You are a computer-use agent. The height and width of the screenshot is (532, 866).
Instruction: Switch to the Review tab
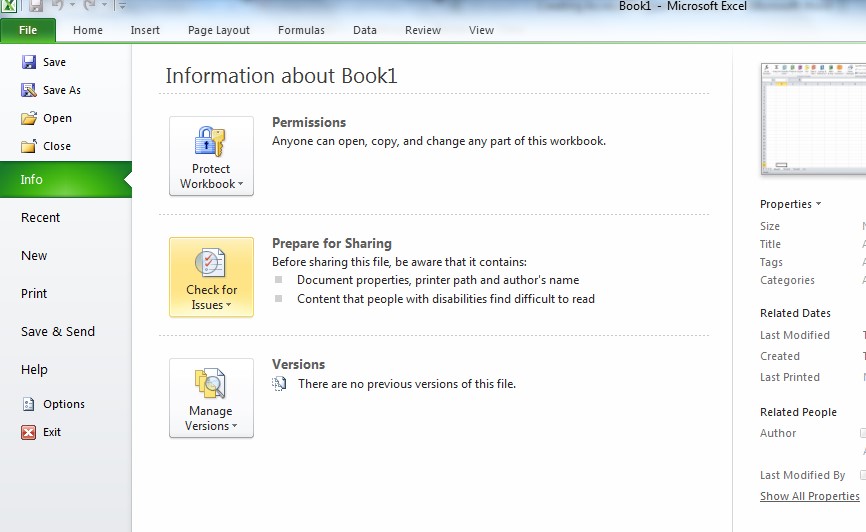pyautogui.click(x=423, y=30)
